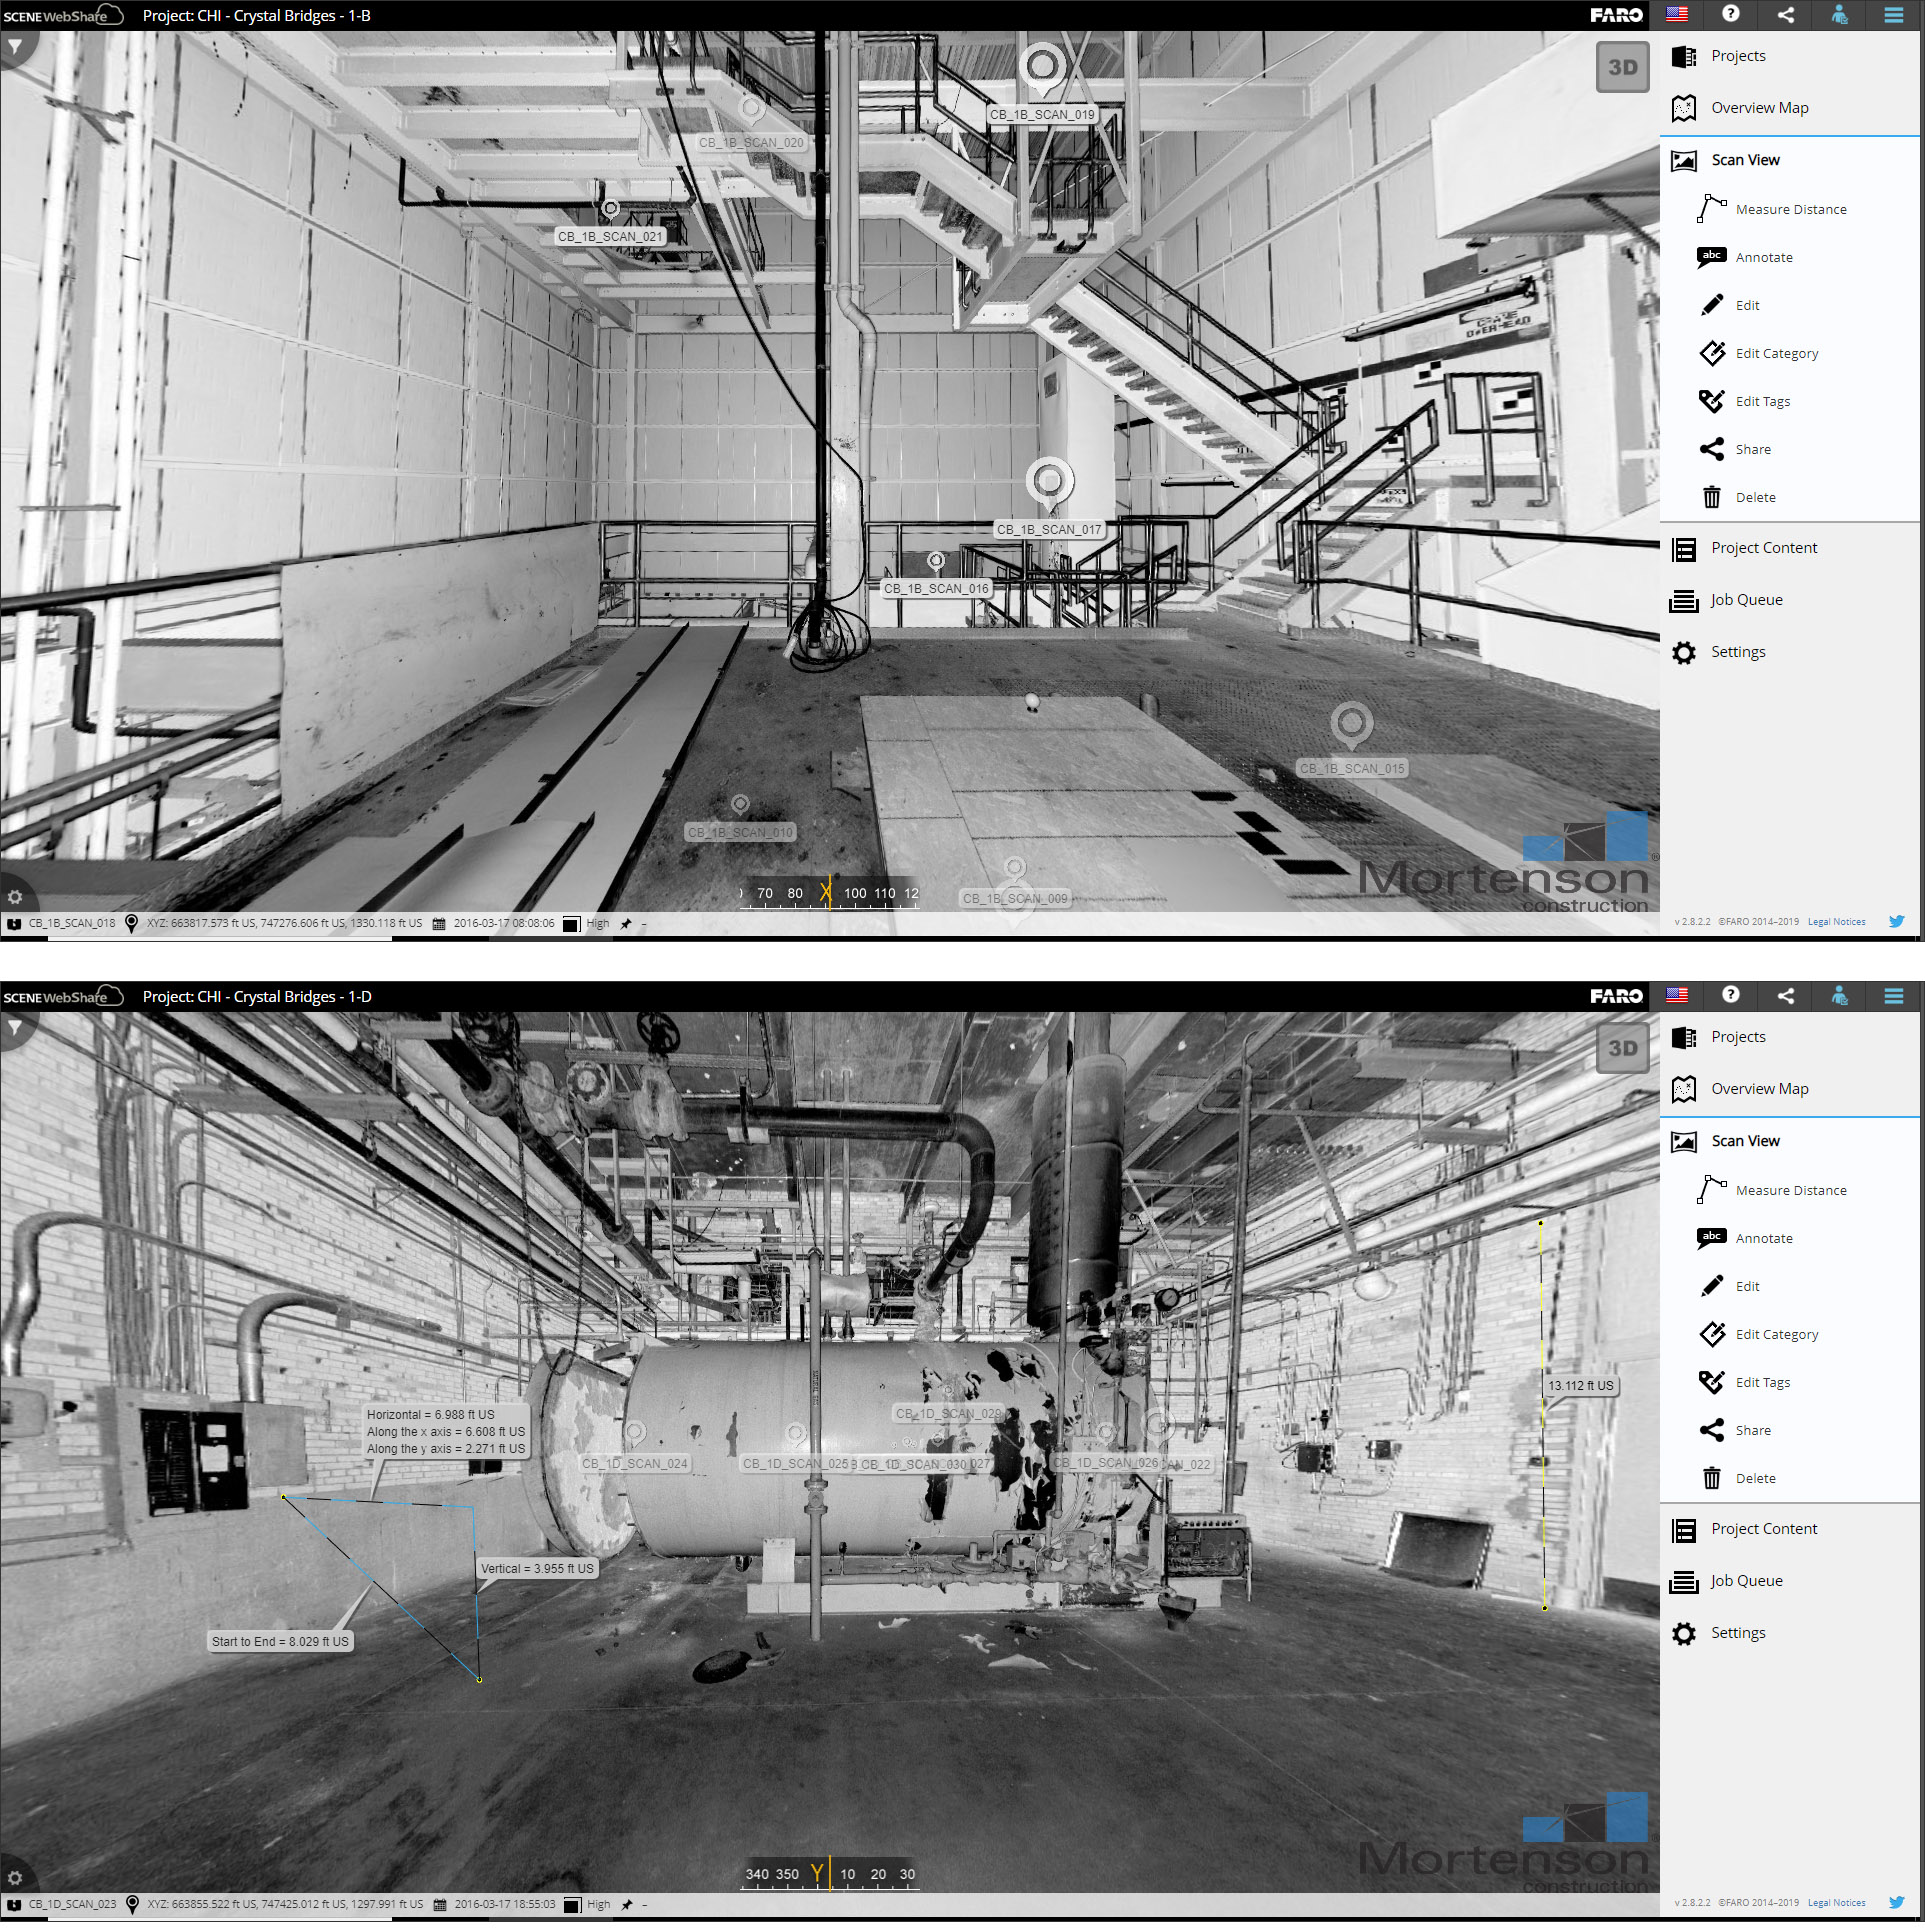Toggle the 3D view button in 1-B window
Screen dimensions: 1925x1928
[x=1622, y=67]
